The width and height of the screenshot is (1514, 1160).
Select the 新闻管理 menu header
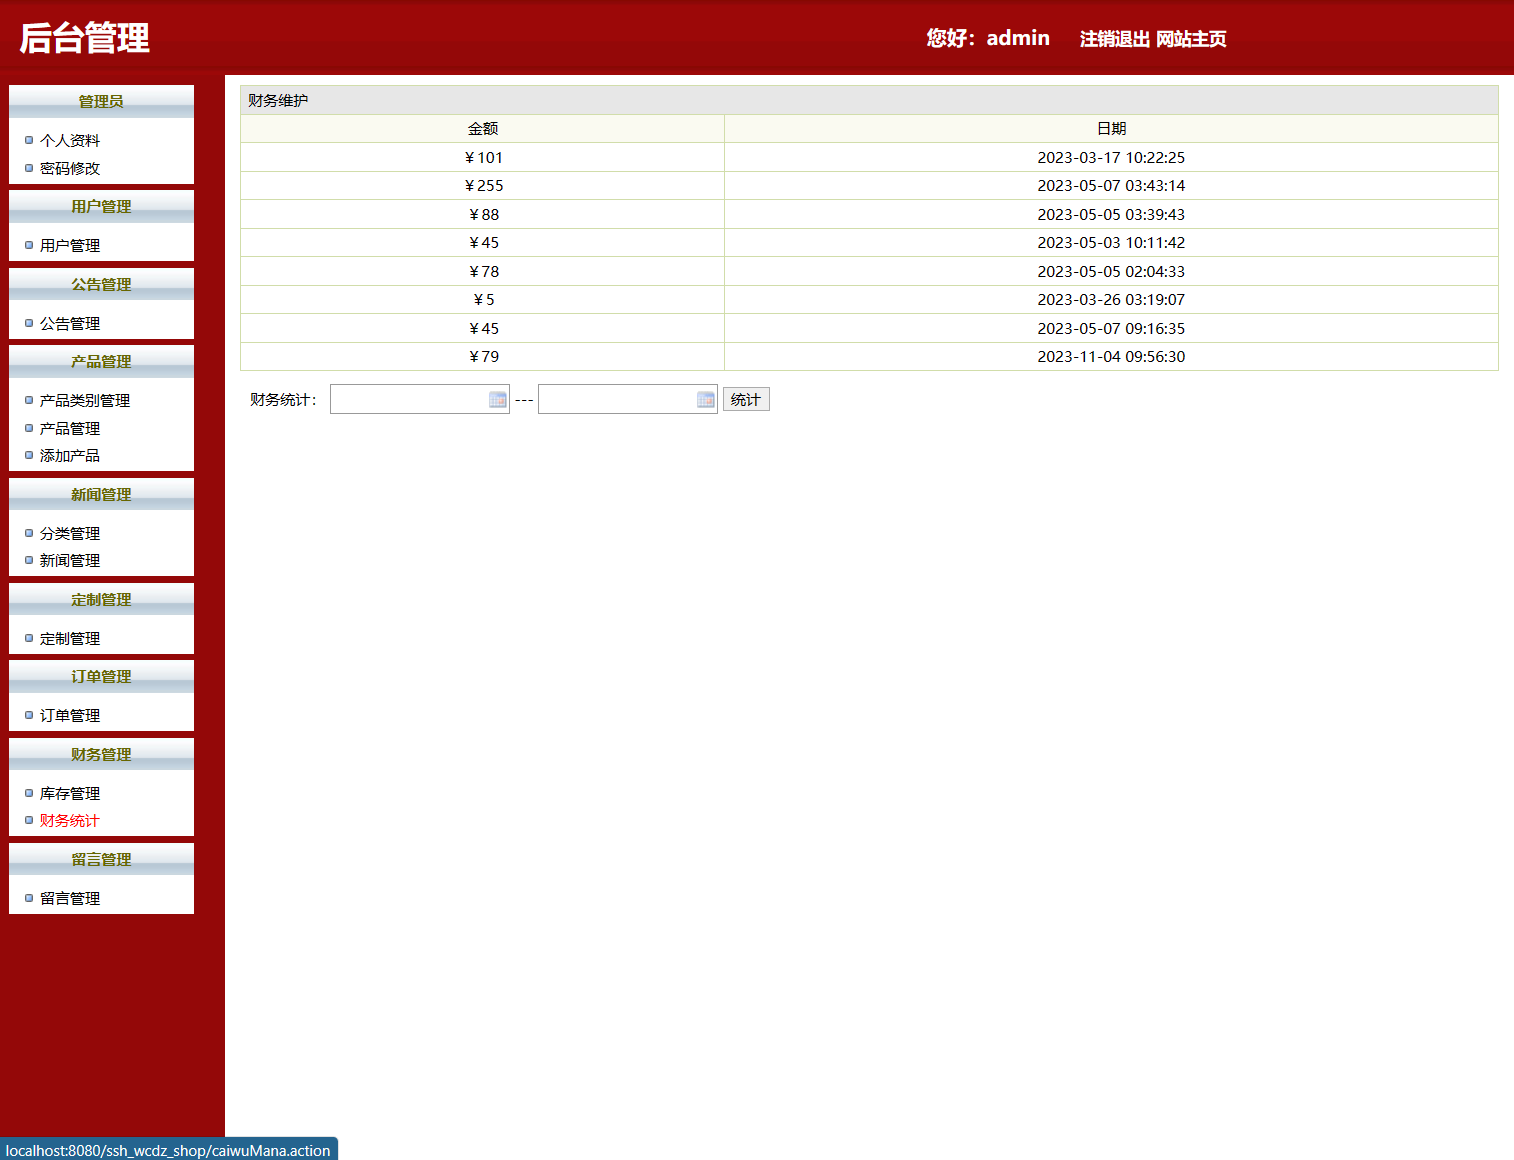coord(101,494)
